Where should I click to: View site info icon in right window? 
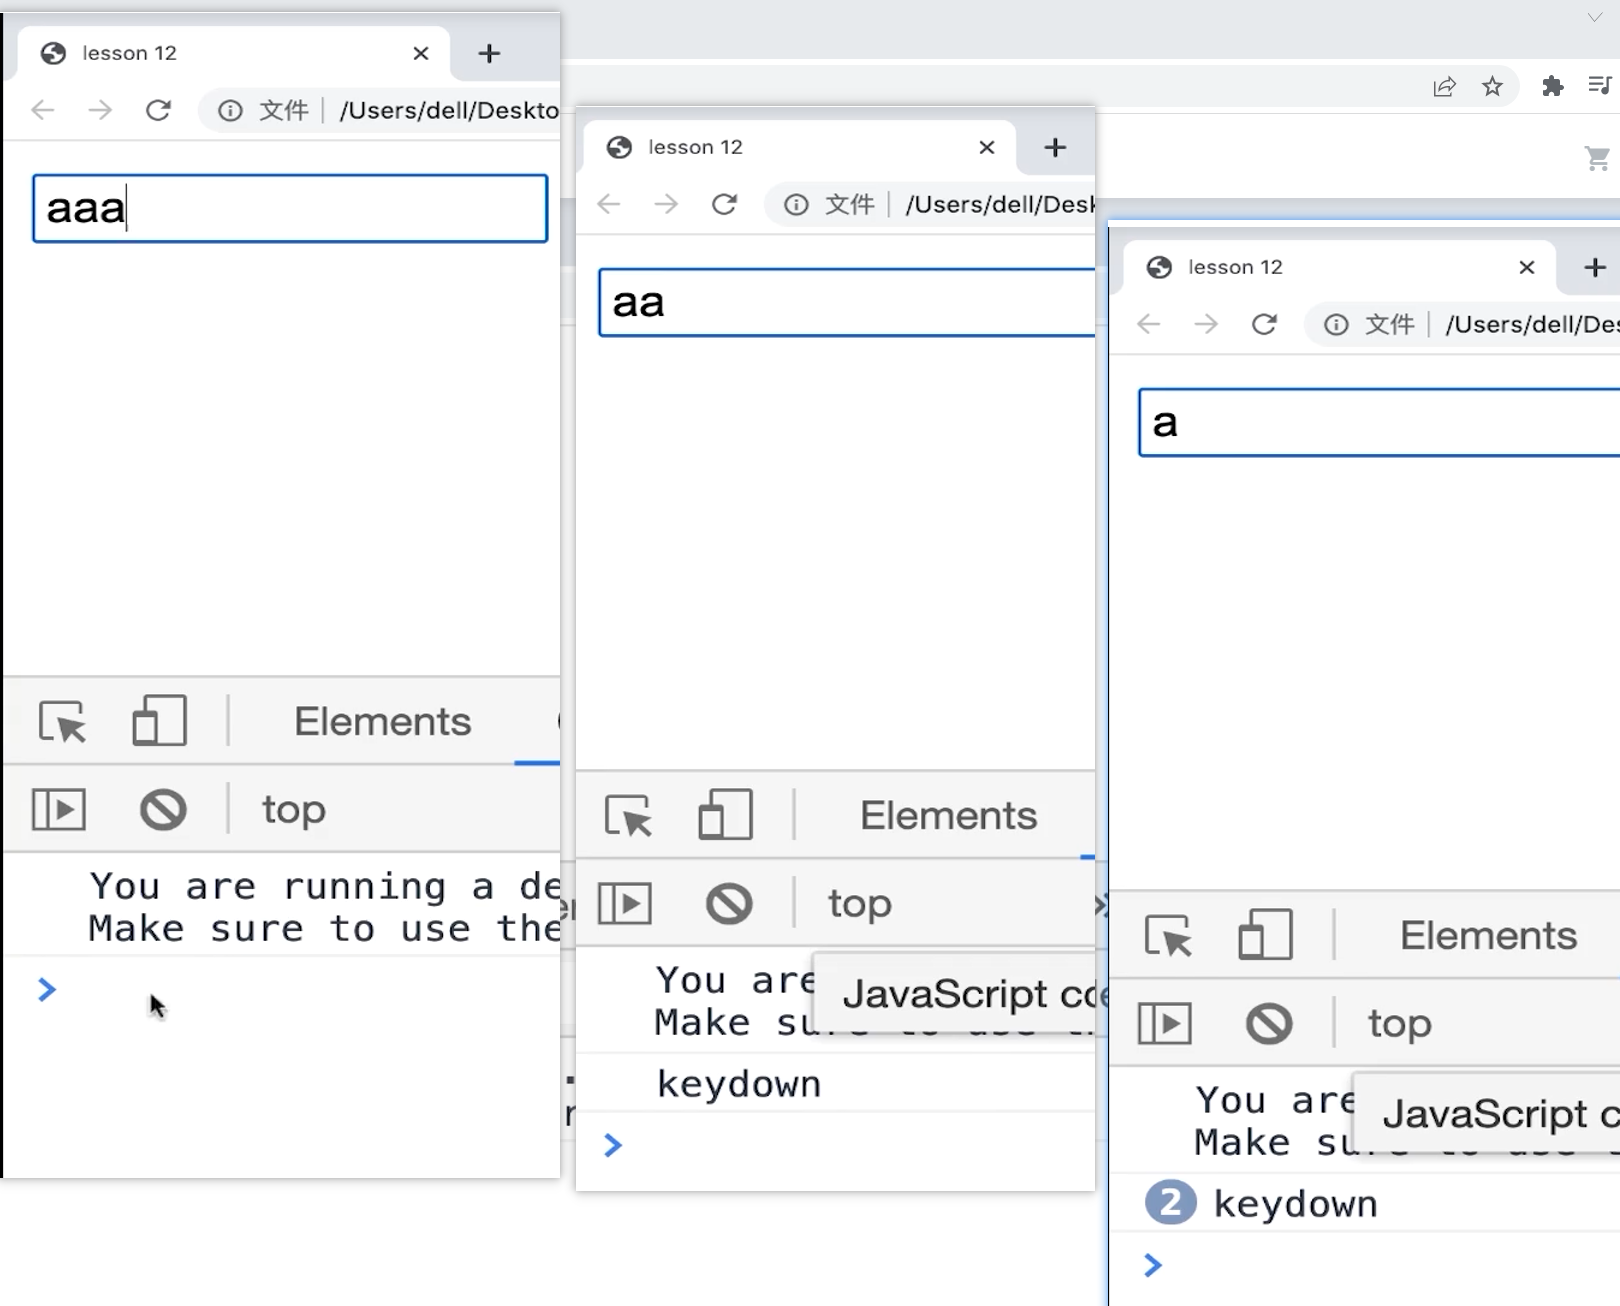1336,324
